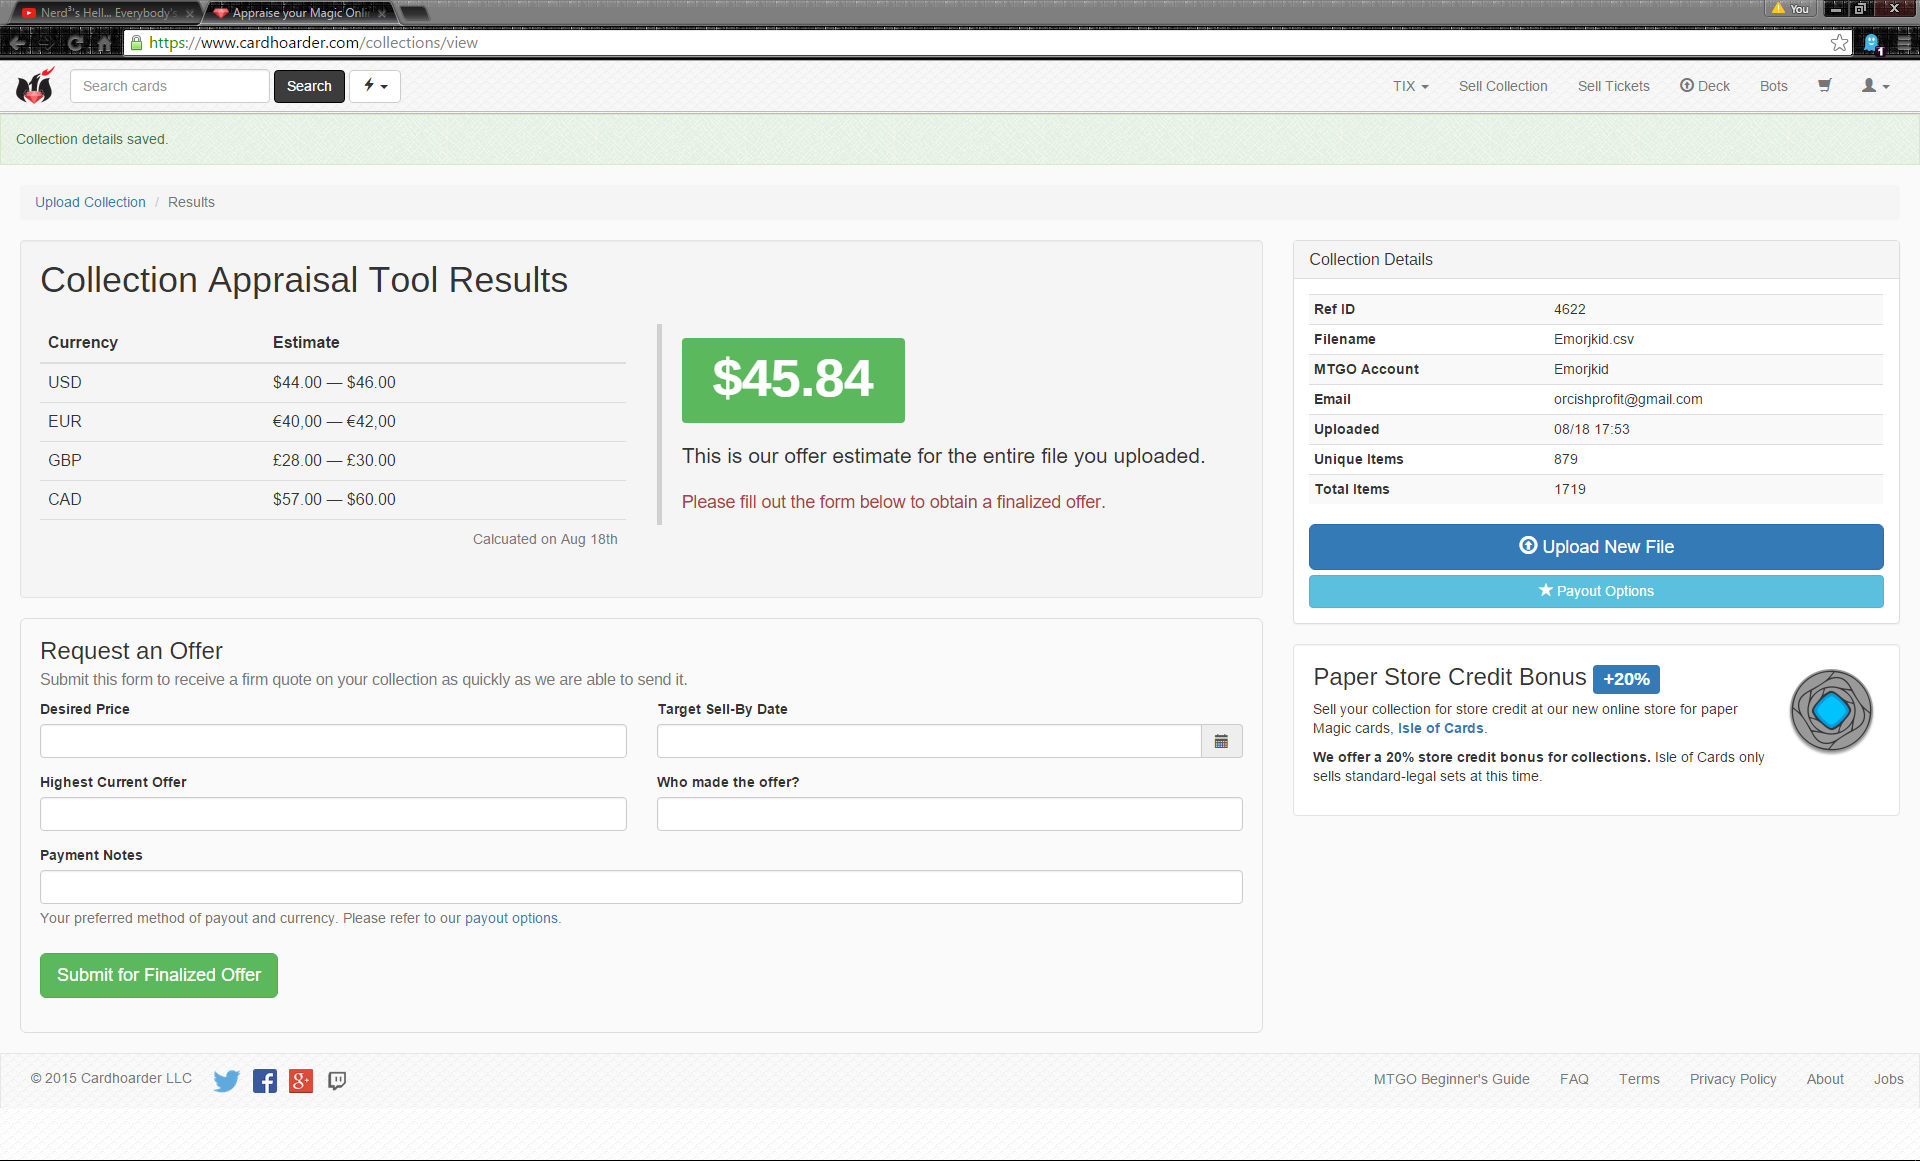Follow the Isle of Cards link
Screen dimensions: 1920x1161
pos(1440,728)
